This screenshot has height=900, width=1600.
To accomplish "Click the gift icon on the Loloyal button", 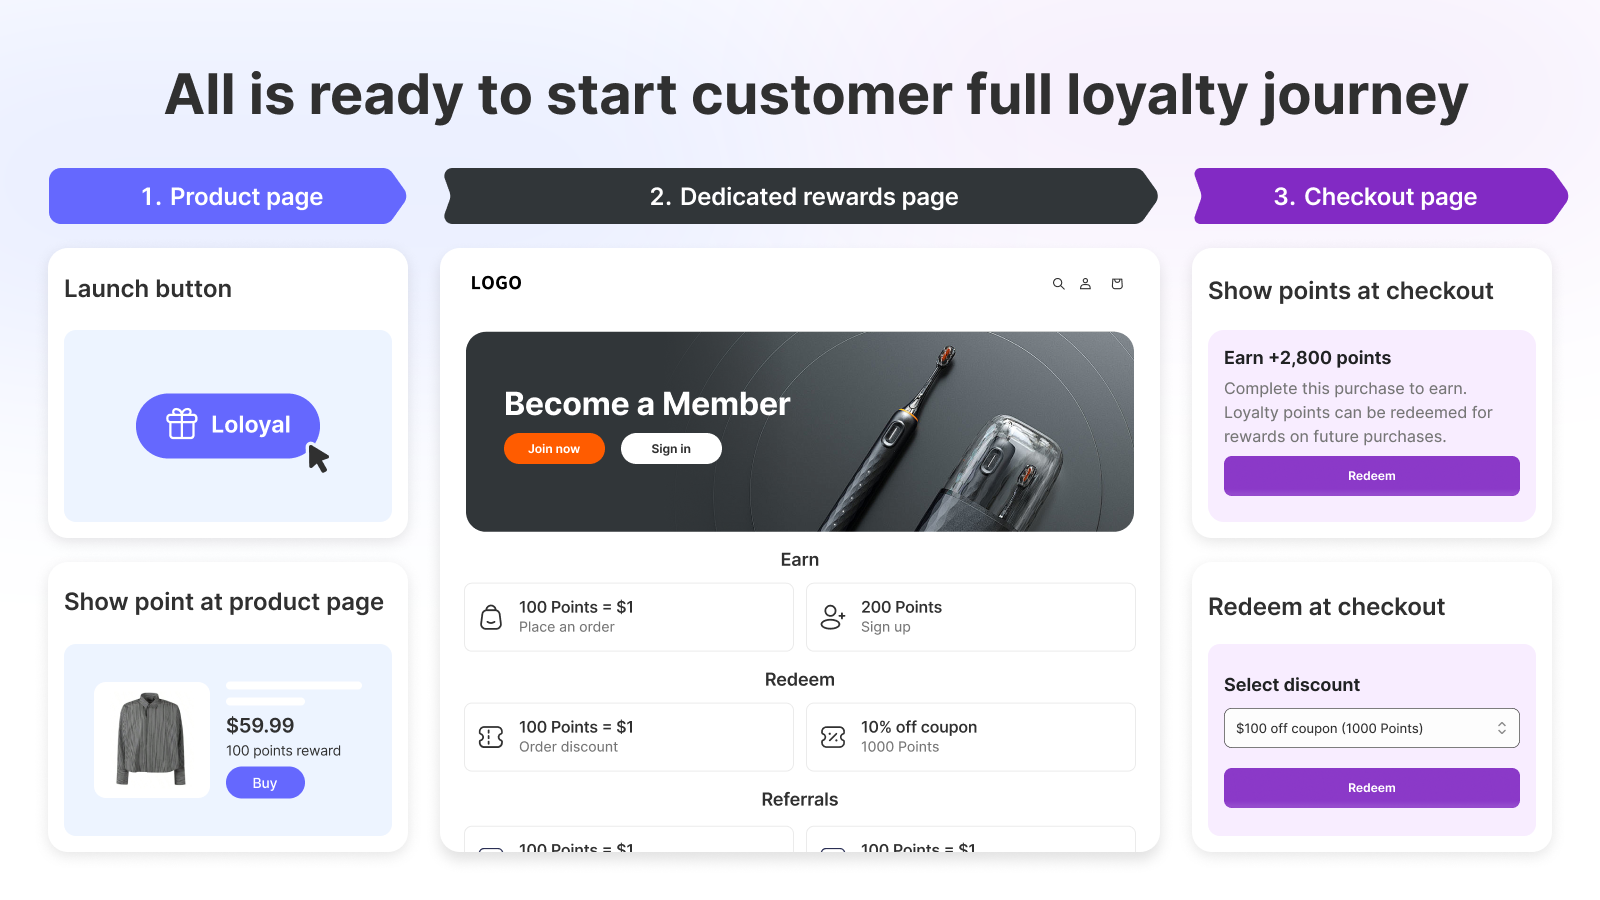I will [x=182, y=424].
